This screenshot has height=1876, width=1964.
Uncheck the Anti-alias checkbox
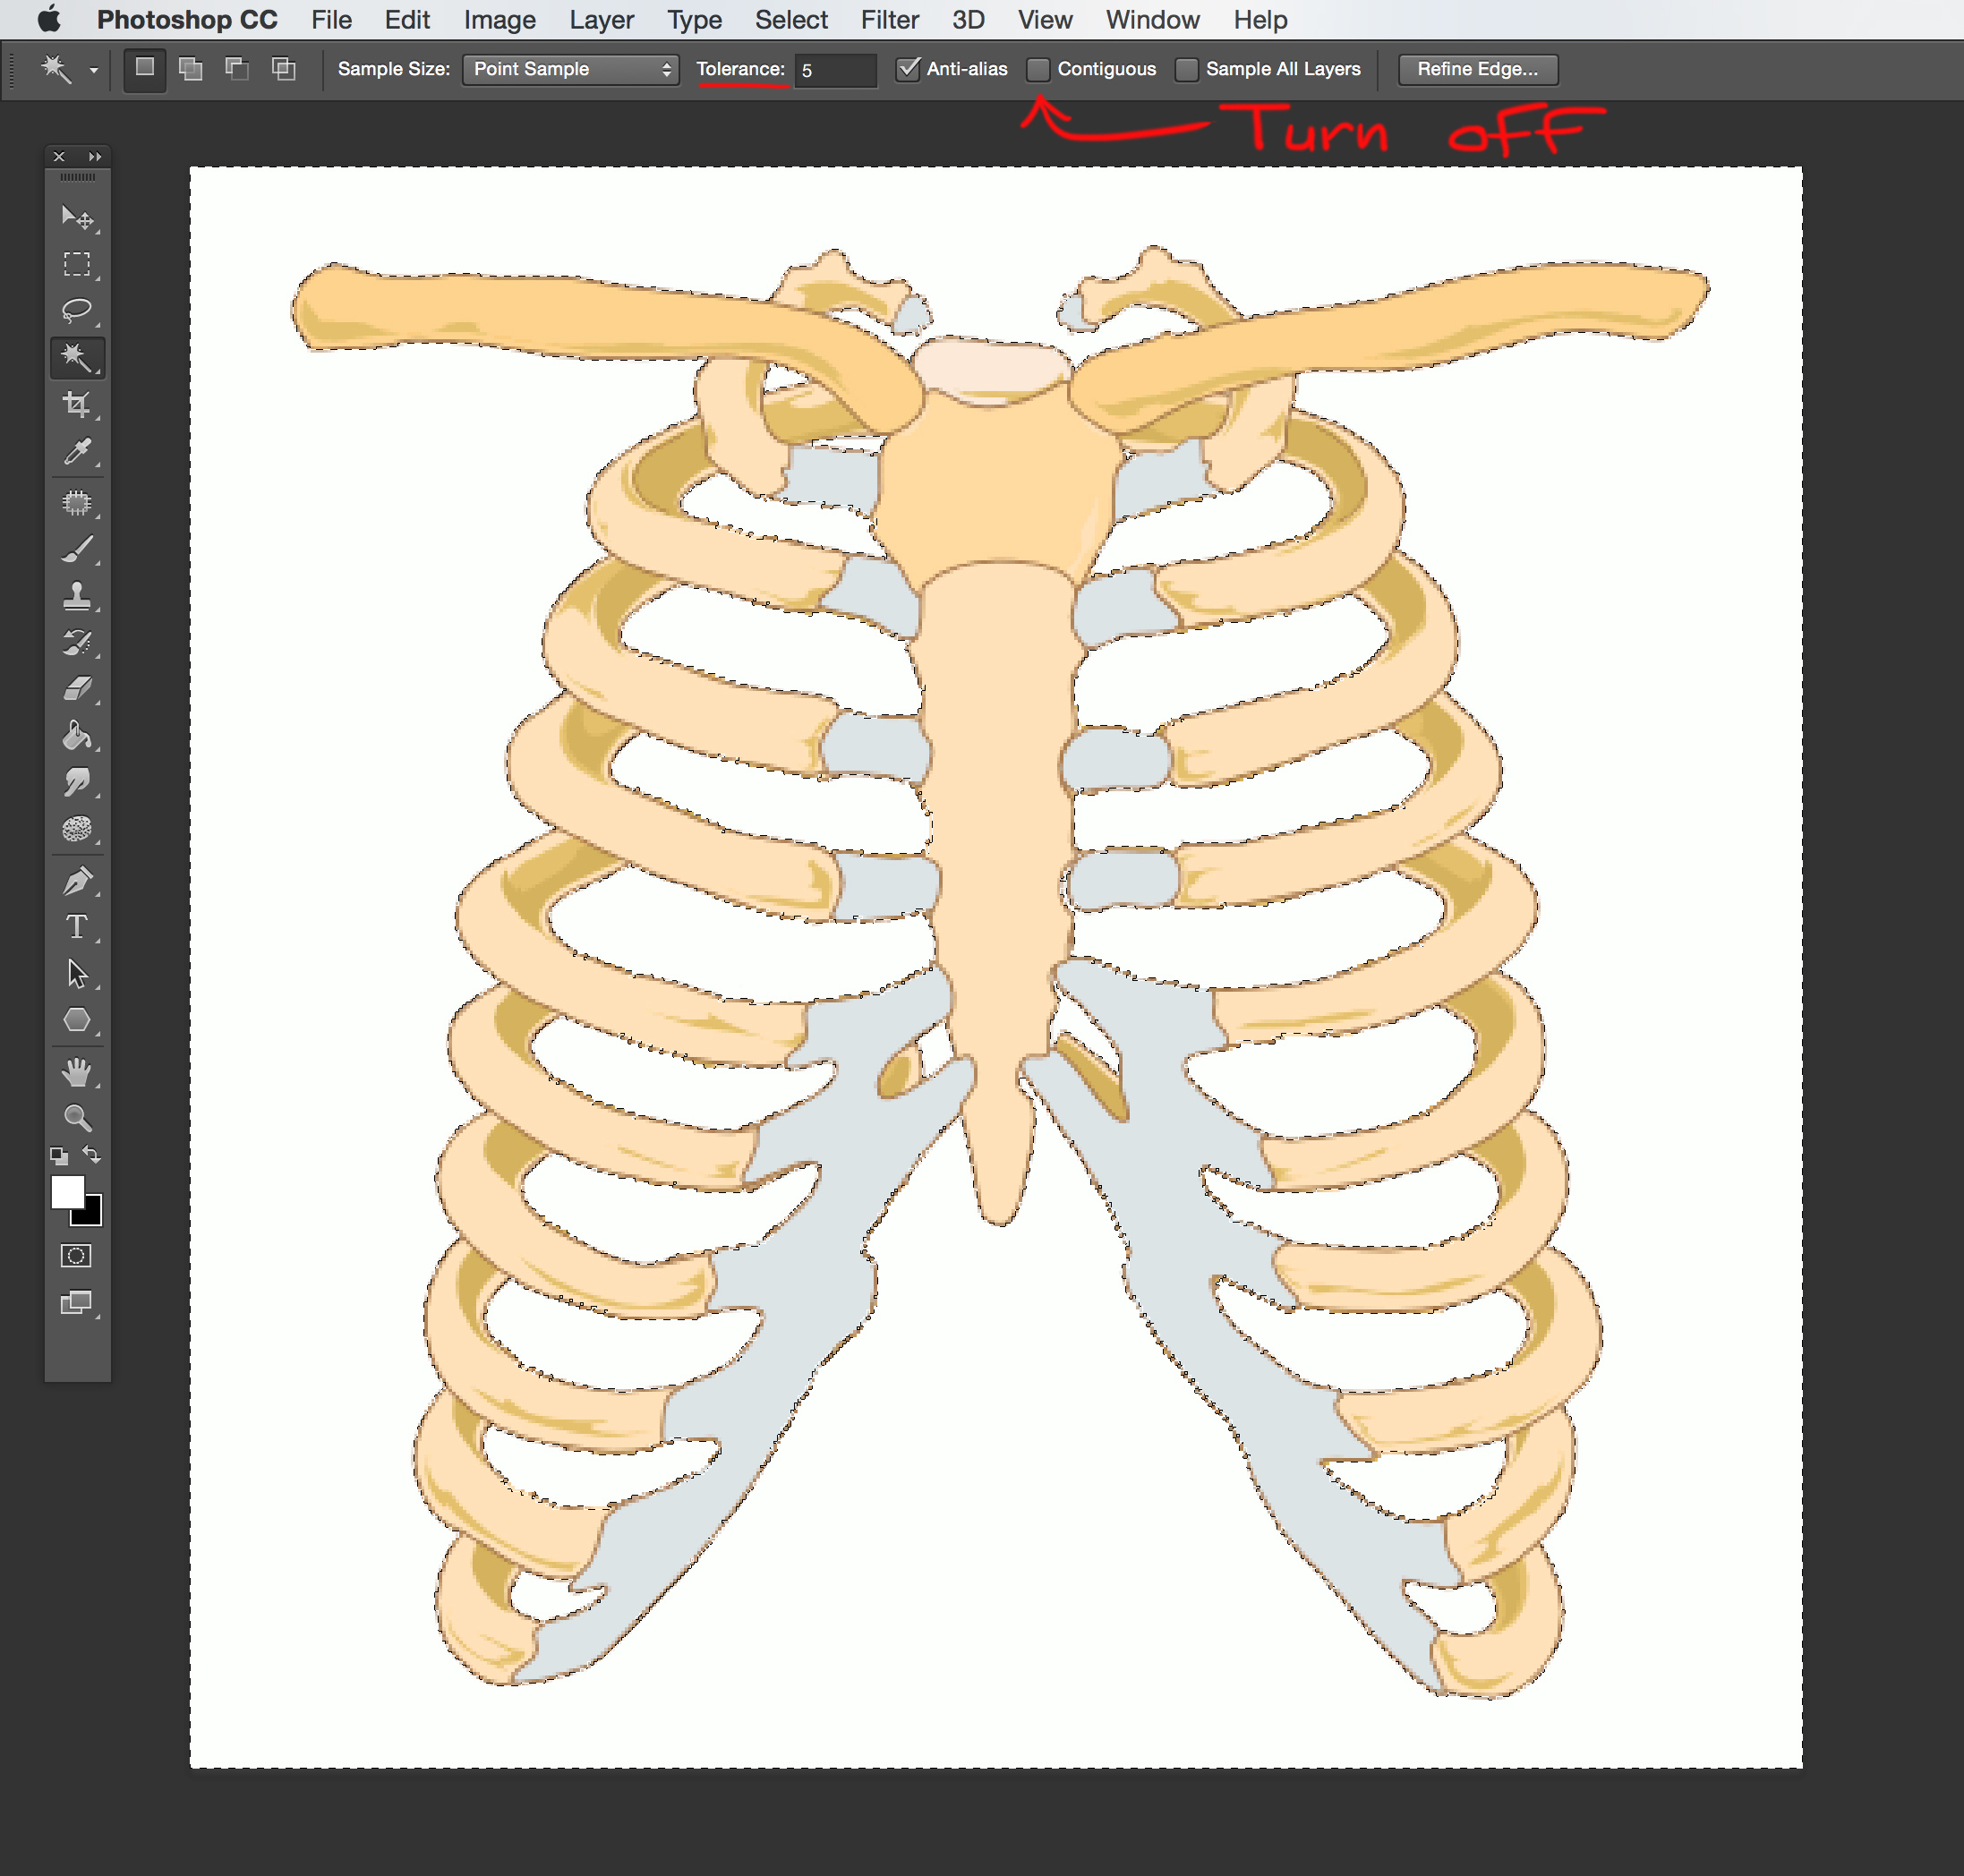(x=908, y=68)
